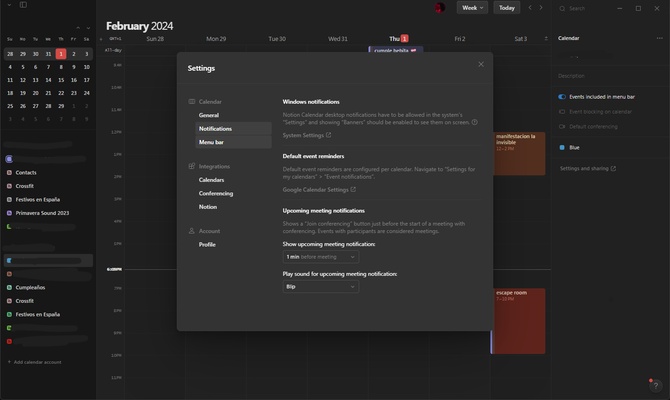
Task: Select today, February 1, in mini calendar
Action: (x=61, y=54)
